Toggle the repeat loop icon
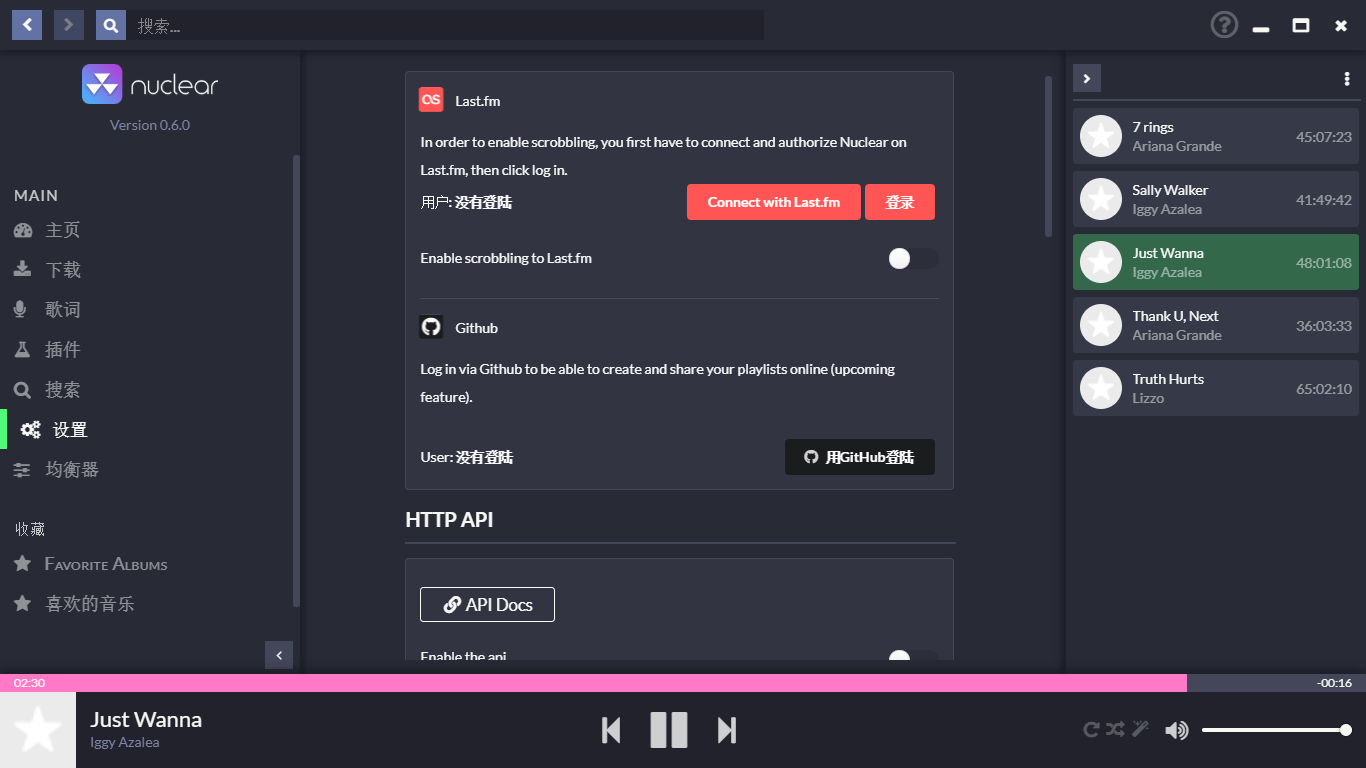This screenshot has height=768, width=1366. pos(1092,730)
